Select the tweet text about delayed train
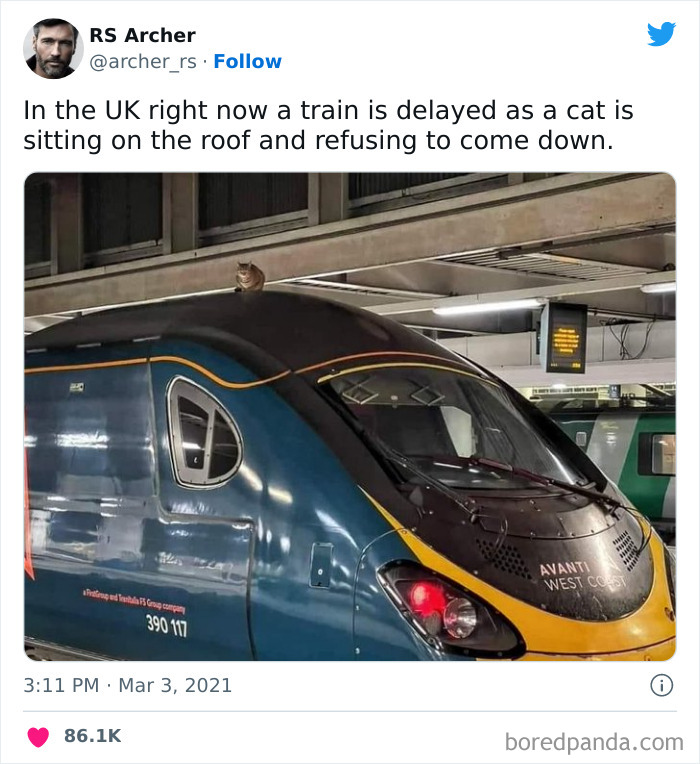Screen dimensions: 700x764 coord(328,125)
